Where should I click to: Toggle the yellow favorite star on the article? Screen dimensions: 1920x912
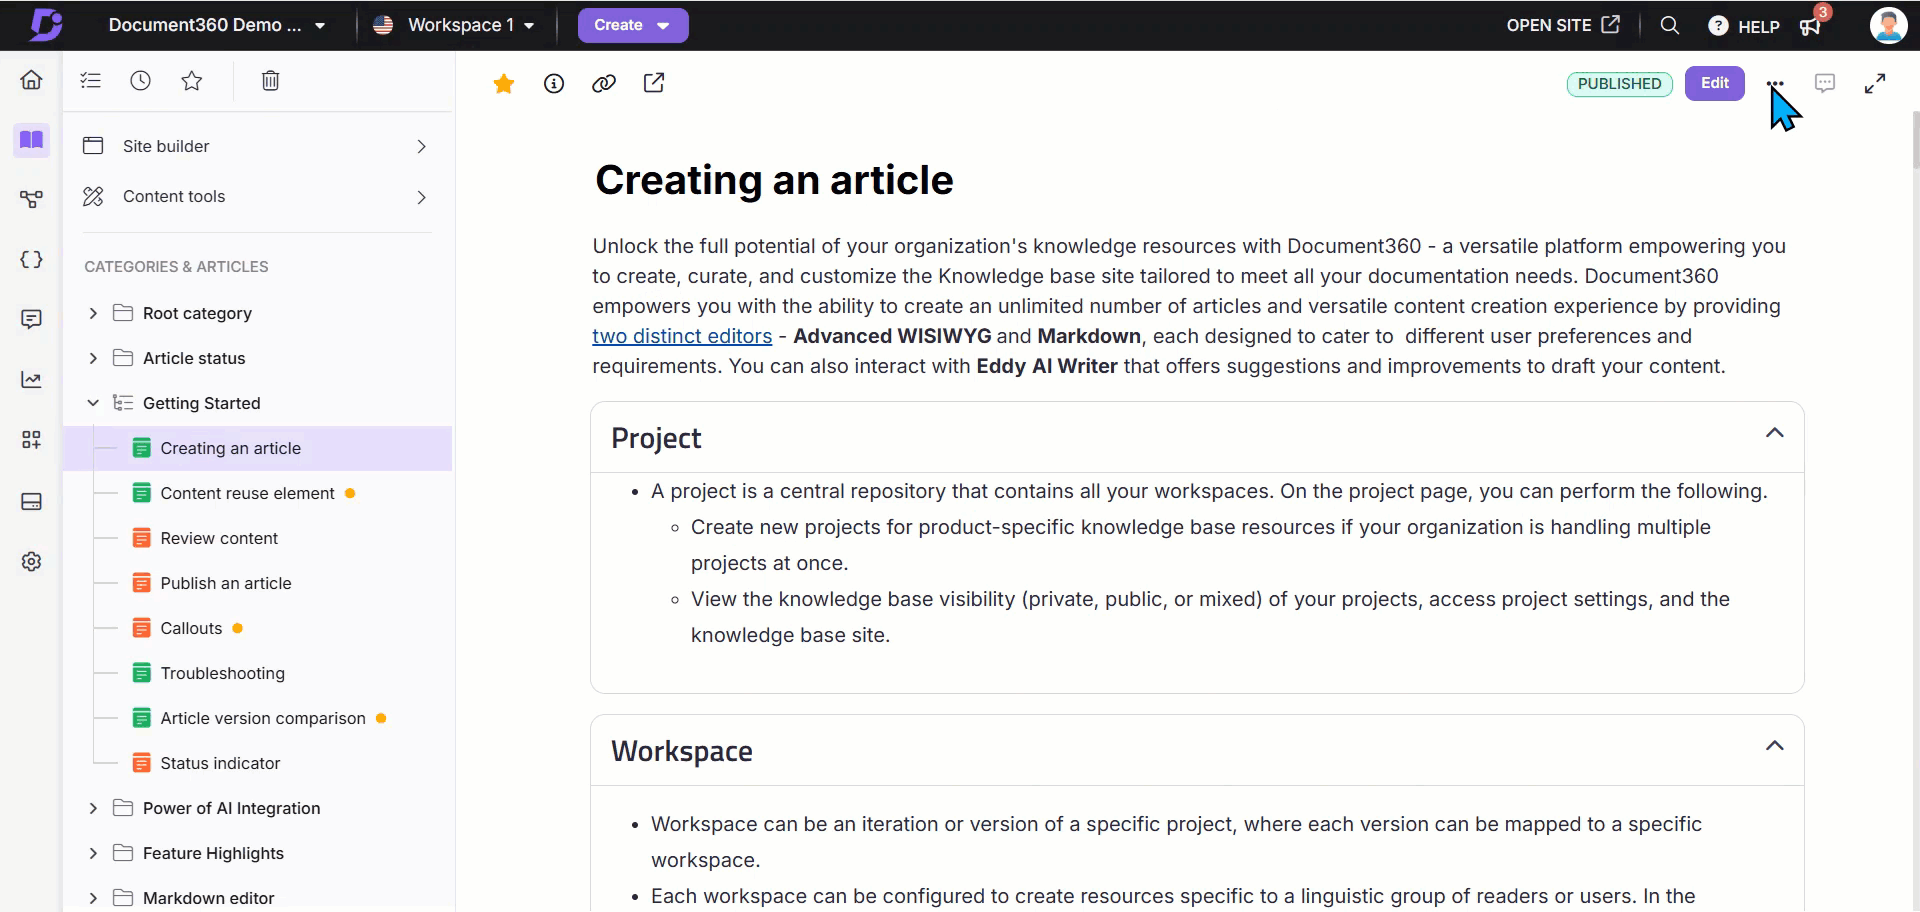(504, 83)
